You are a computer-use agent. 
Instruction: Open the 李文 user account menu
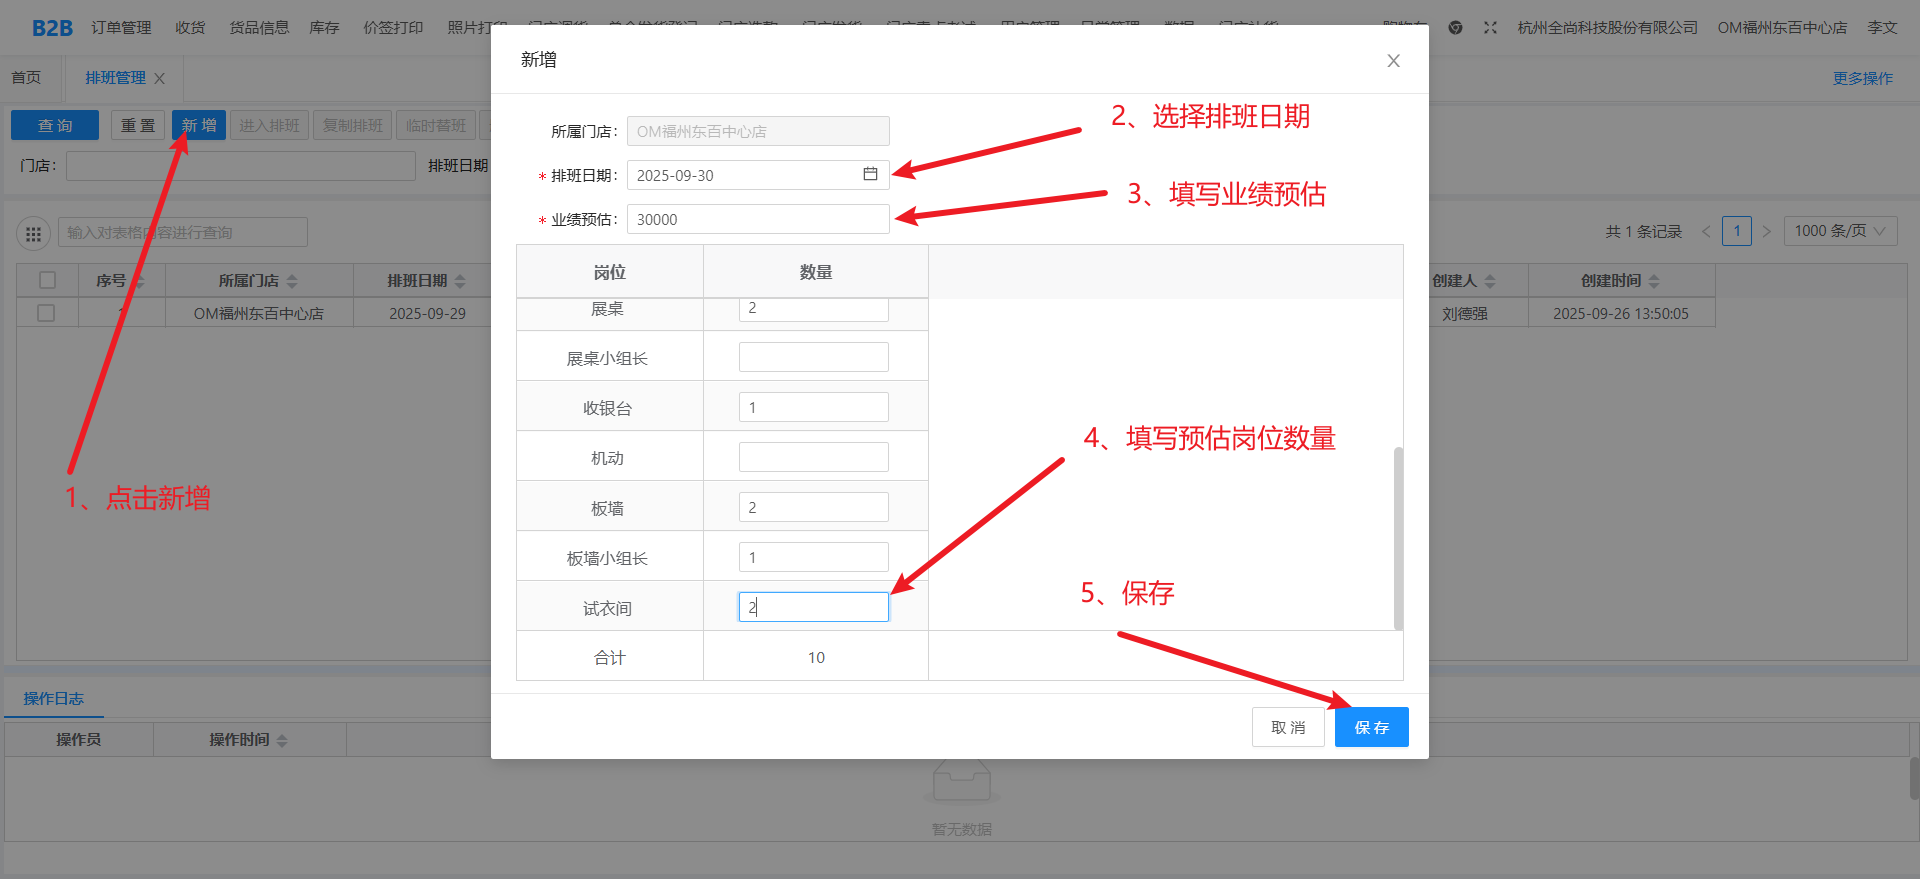coord(1882,28)
